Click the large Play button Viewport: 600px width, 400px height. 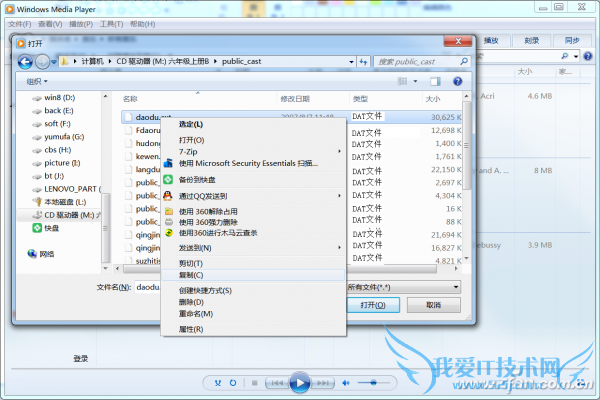tap(300, 382)
